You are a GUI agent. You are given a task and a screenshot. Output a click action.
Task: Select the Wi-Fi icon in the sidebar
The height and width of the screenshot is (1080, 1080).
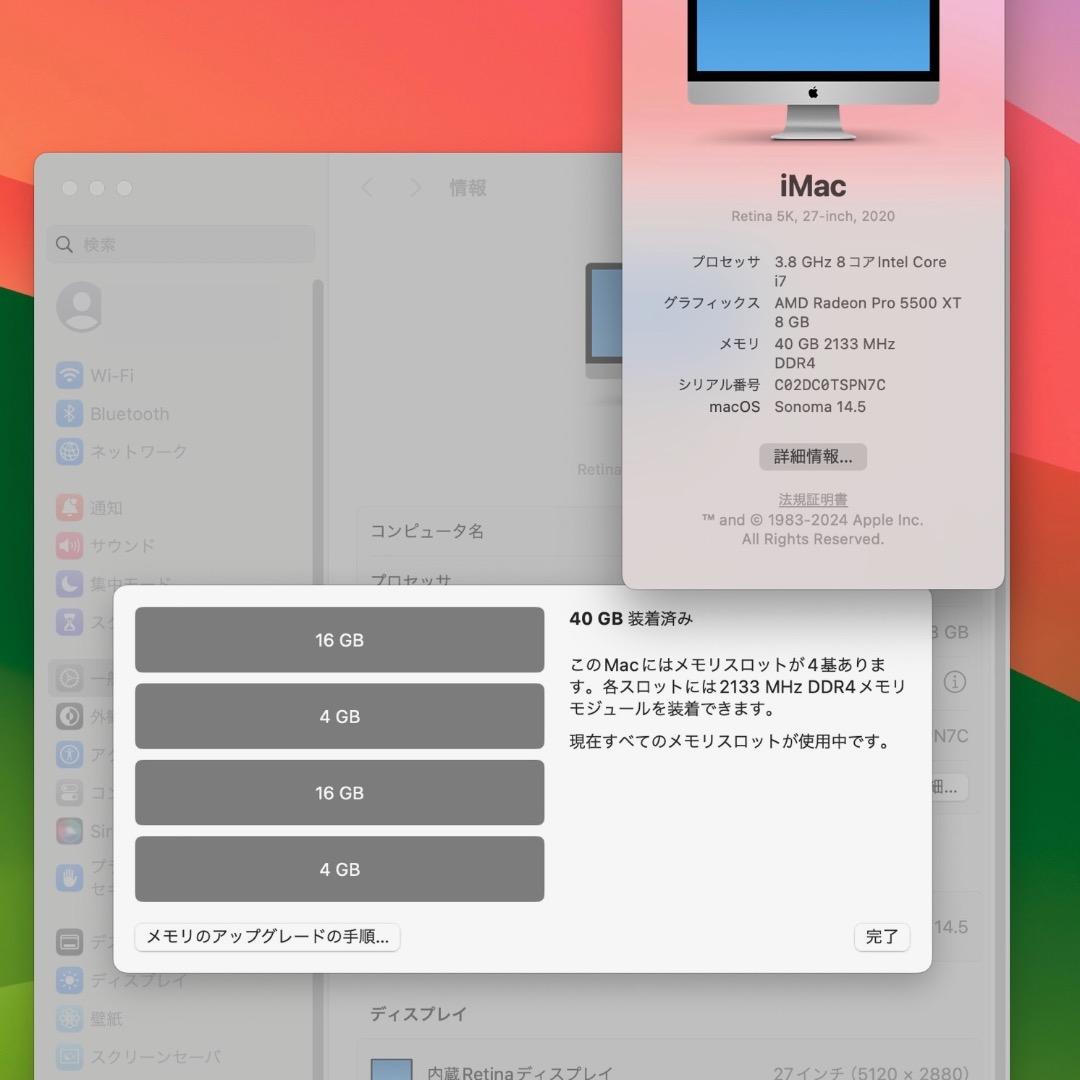[68, 375]
